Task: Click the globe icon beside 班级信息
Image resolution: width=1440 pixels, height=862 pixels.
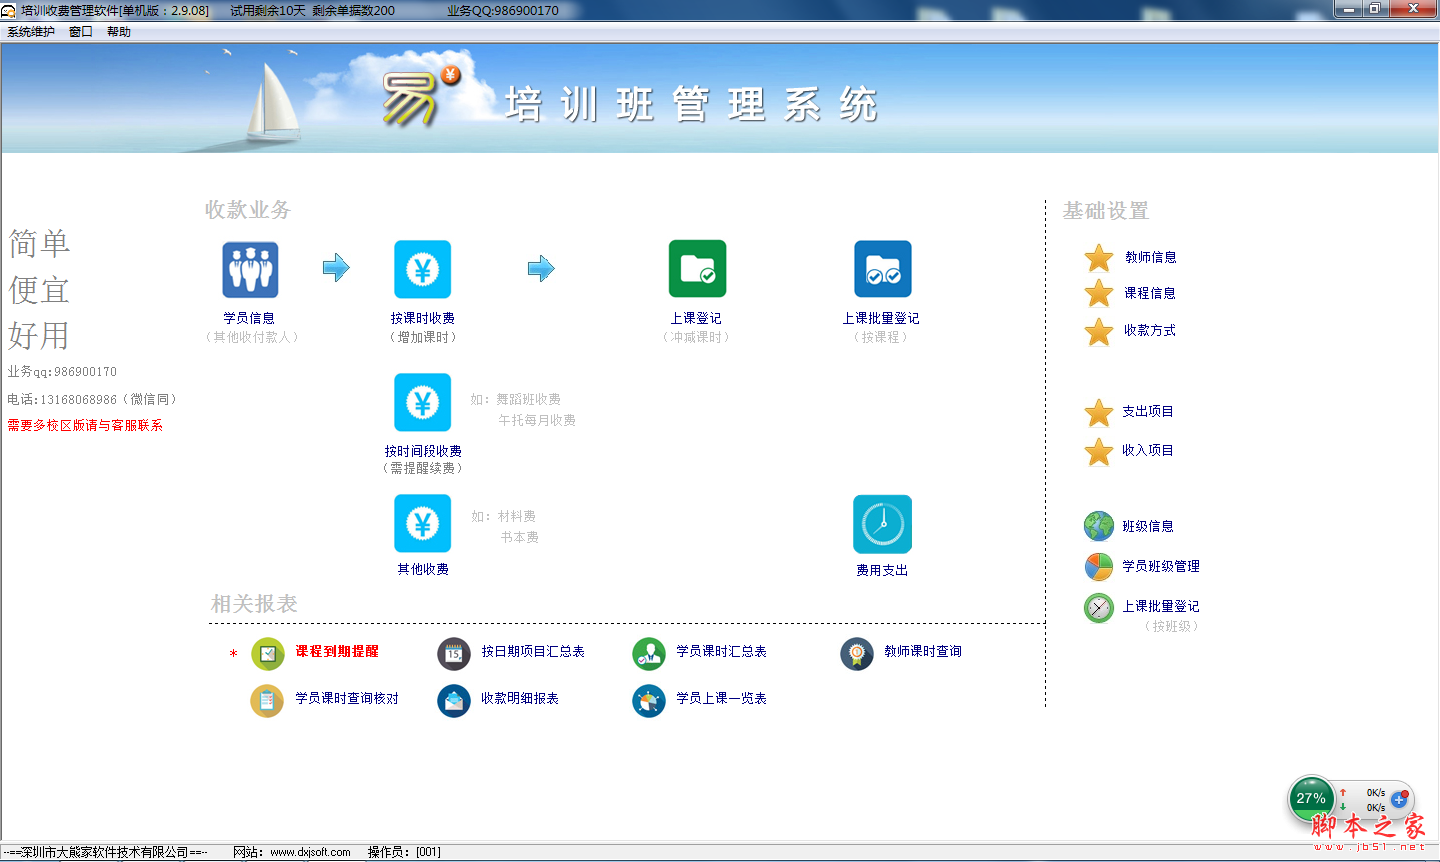Action: pos(1099,526)
